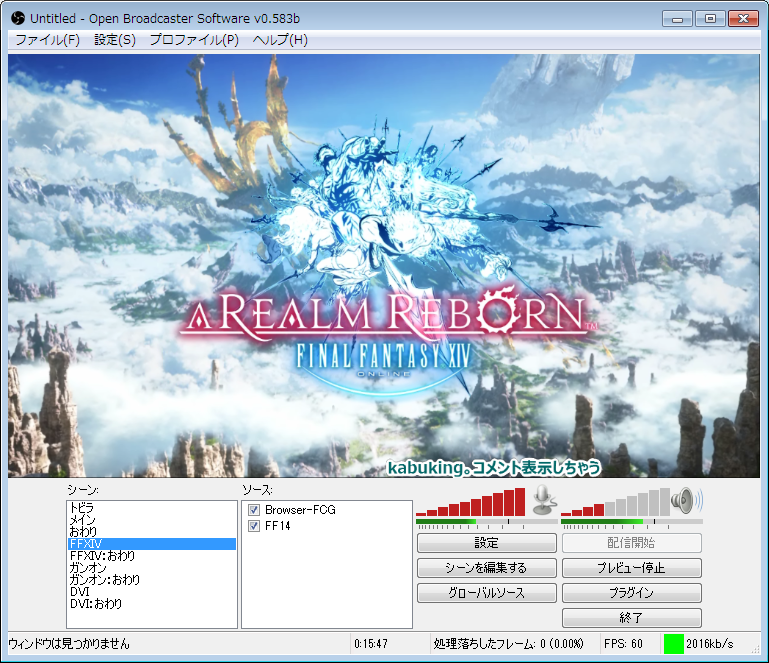The width and height of the screenshot is (769, 663).
Task: Open the プロファイル(P) menu
Action: (194, 40)
